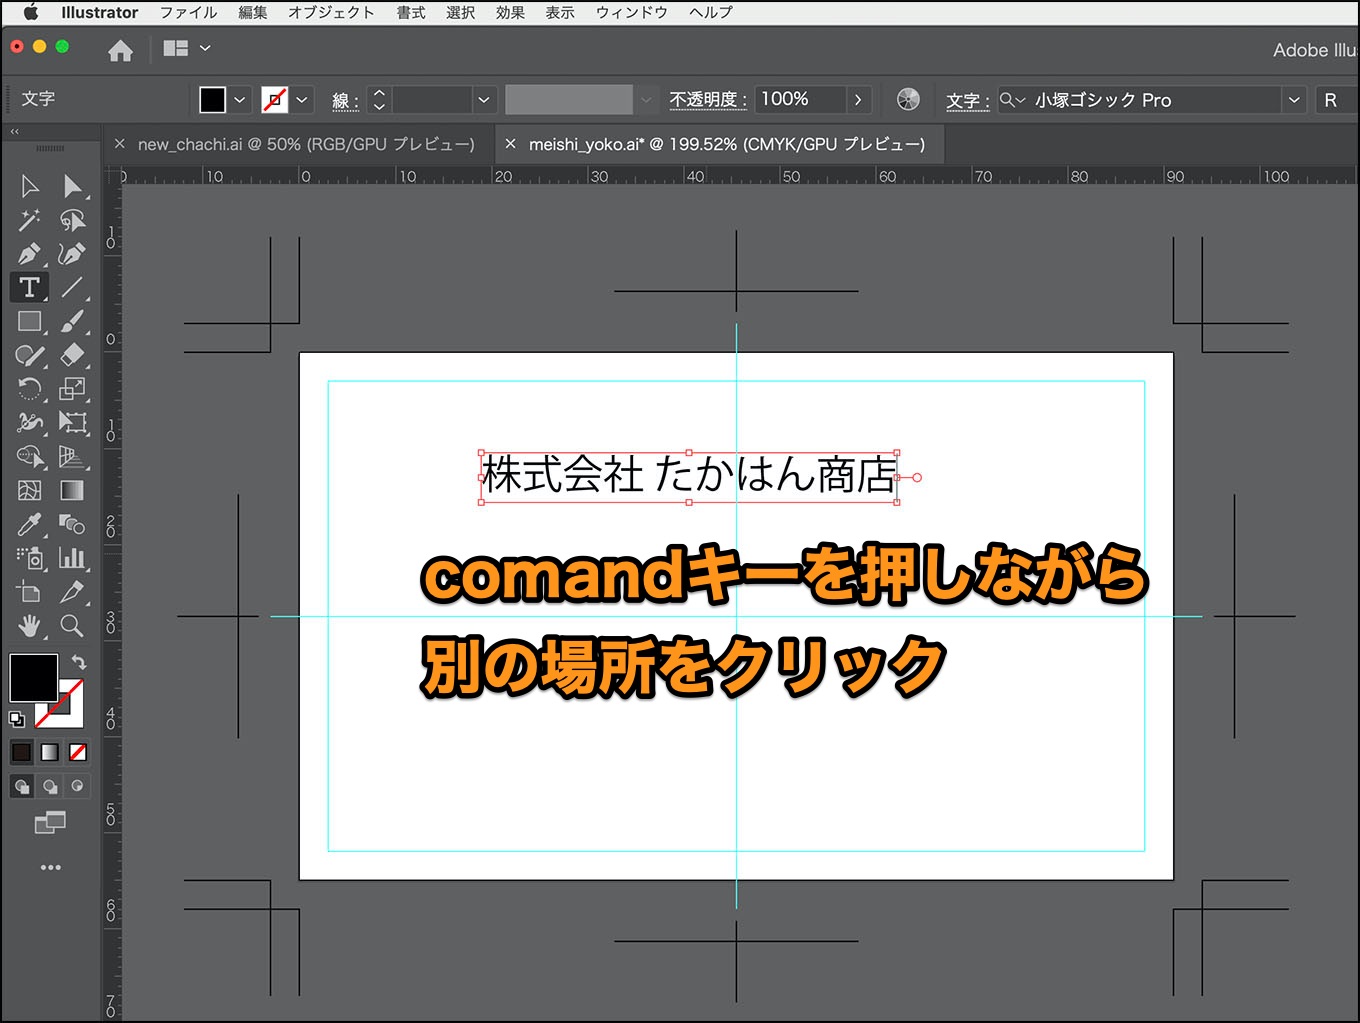Enable Draw Inside mode
This screenshot has height=1023, width=1360.
point(78,786)
